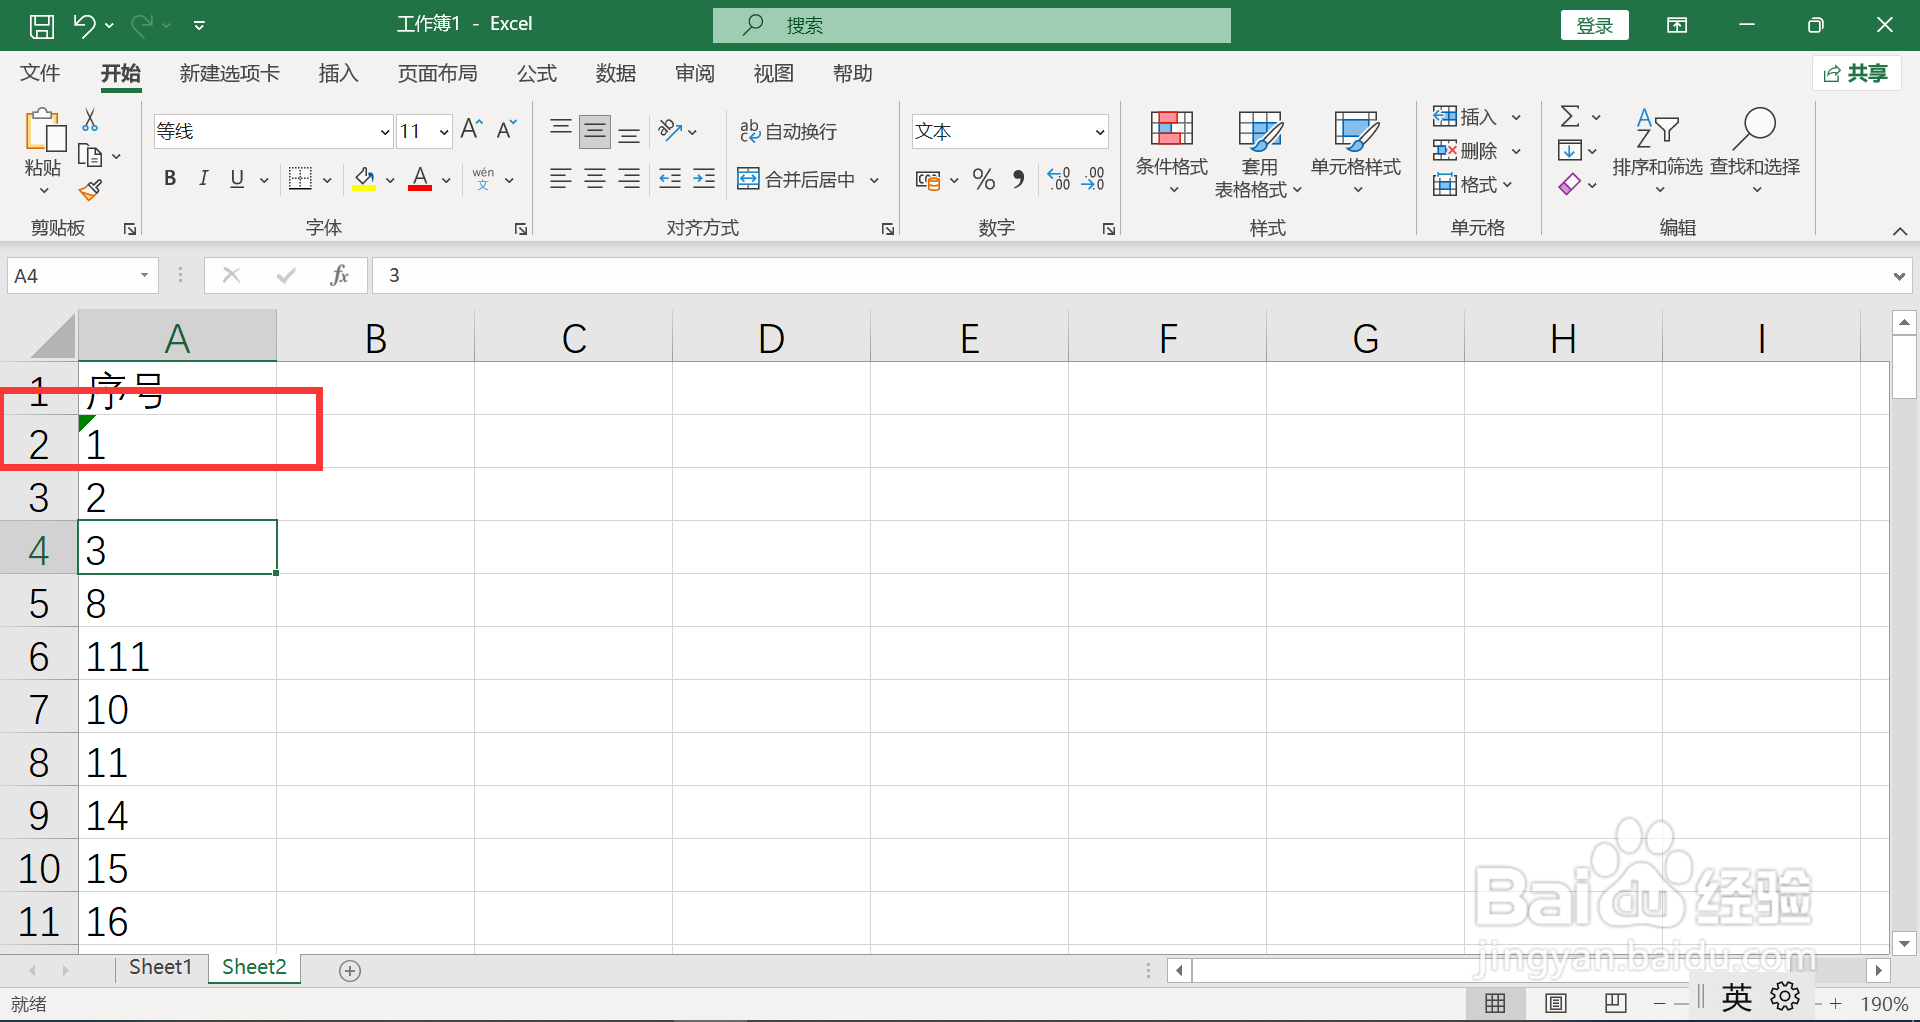Toggle wrap text (自动换行)

click(788, 131)
